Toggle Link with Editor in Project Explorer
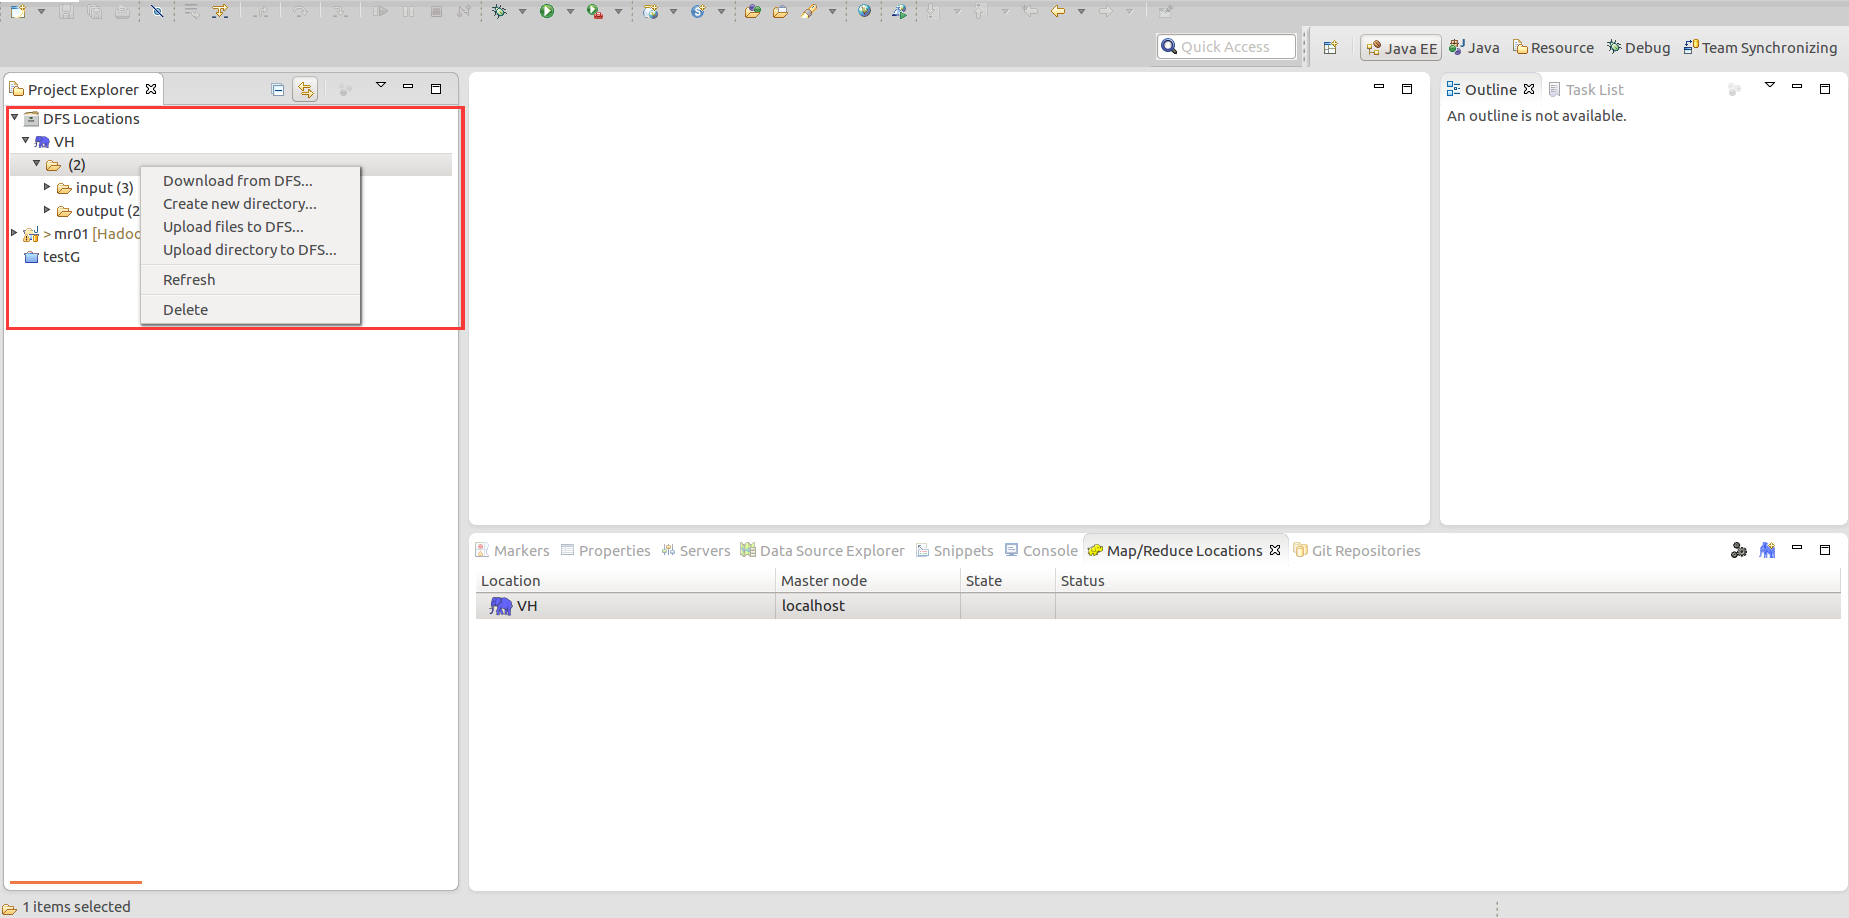 [305, 88]
